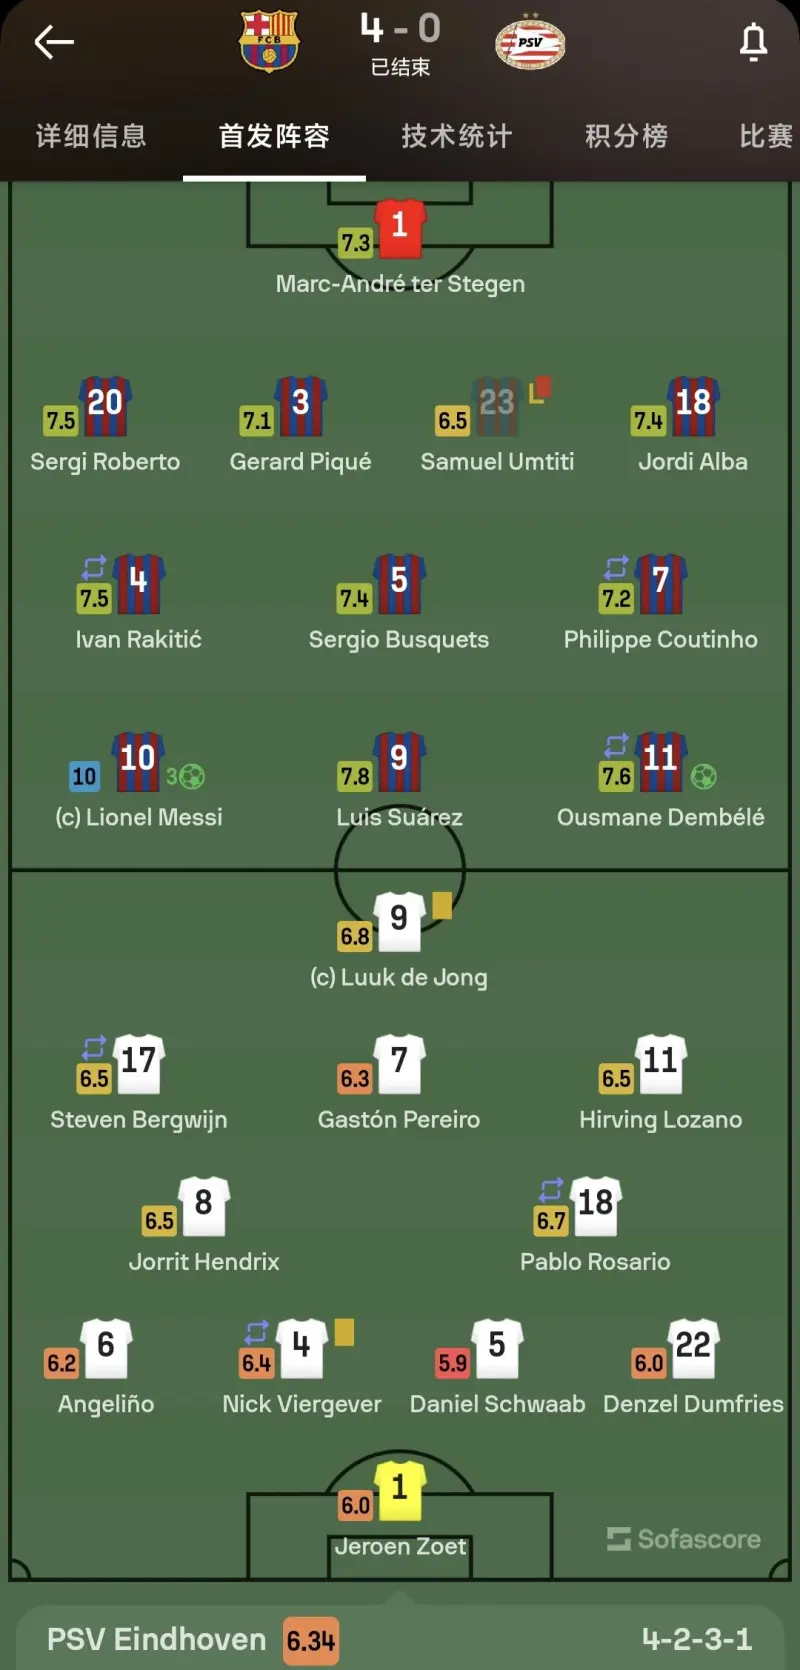
Task: Tap Luuk de Jong's white jersey
Action: 399,919
